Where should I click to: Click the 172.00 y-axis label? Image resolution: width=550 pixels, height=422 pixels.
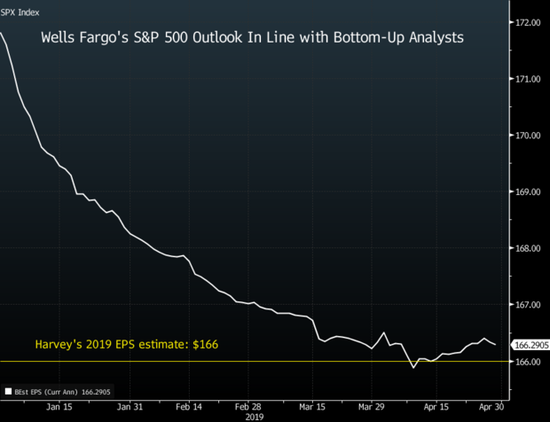click(528, 23)
